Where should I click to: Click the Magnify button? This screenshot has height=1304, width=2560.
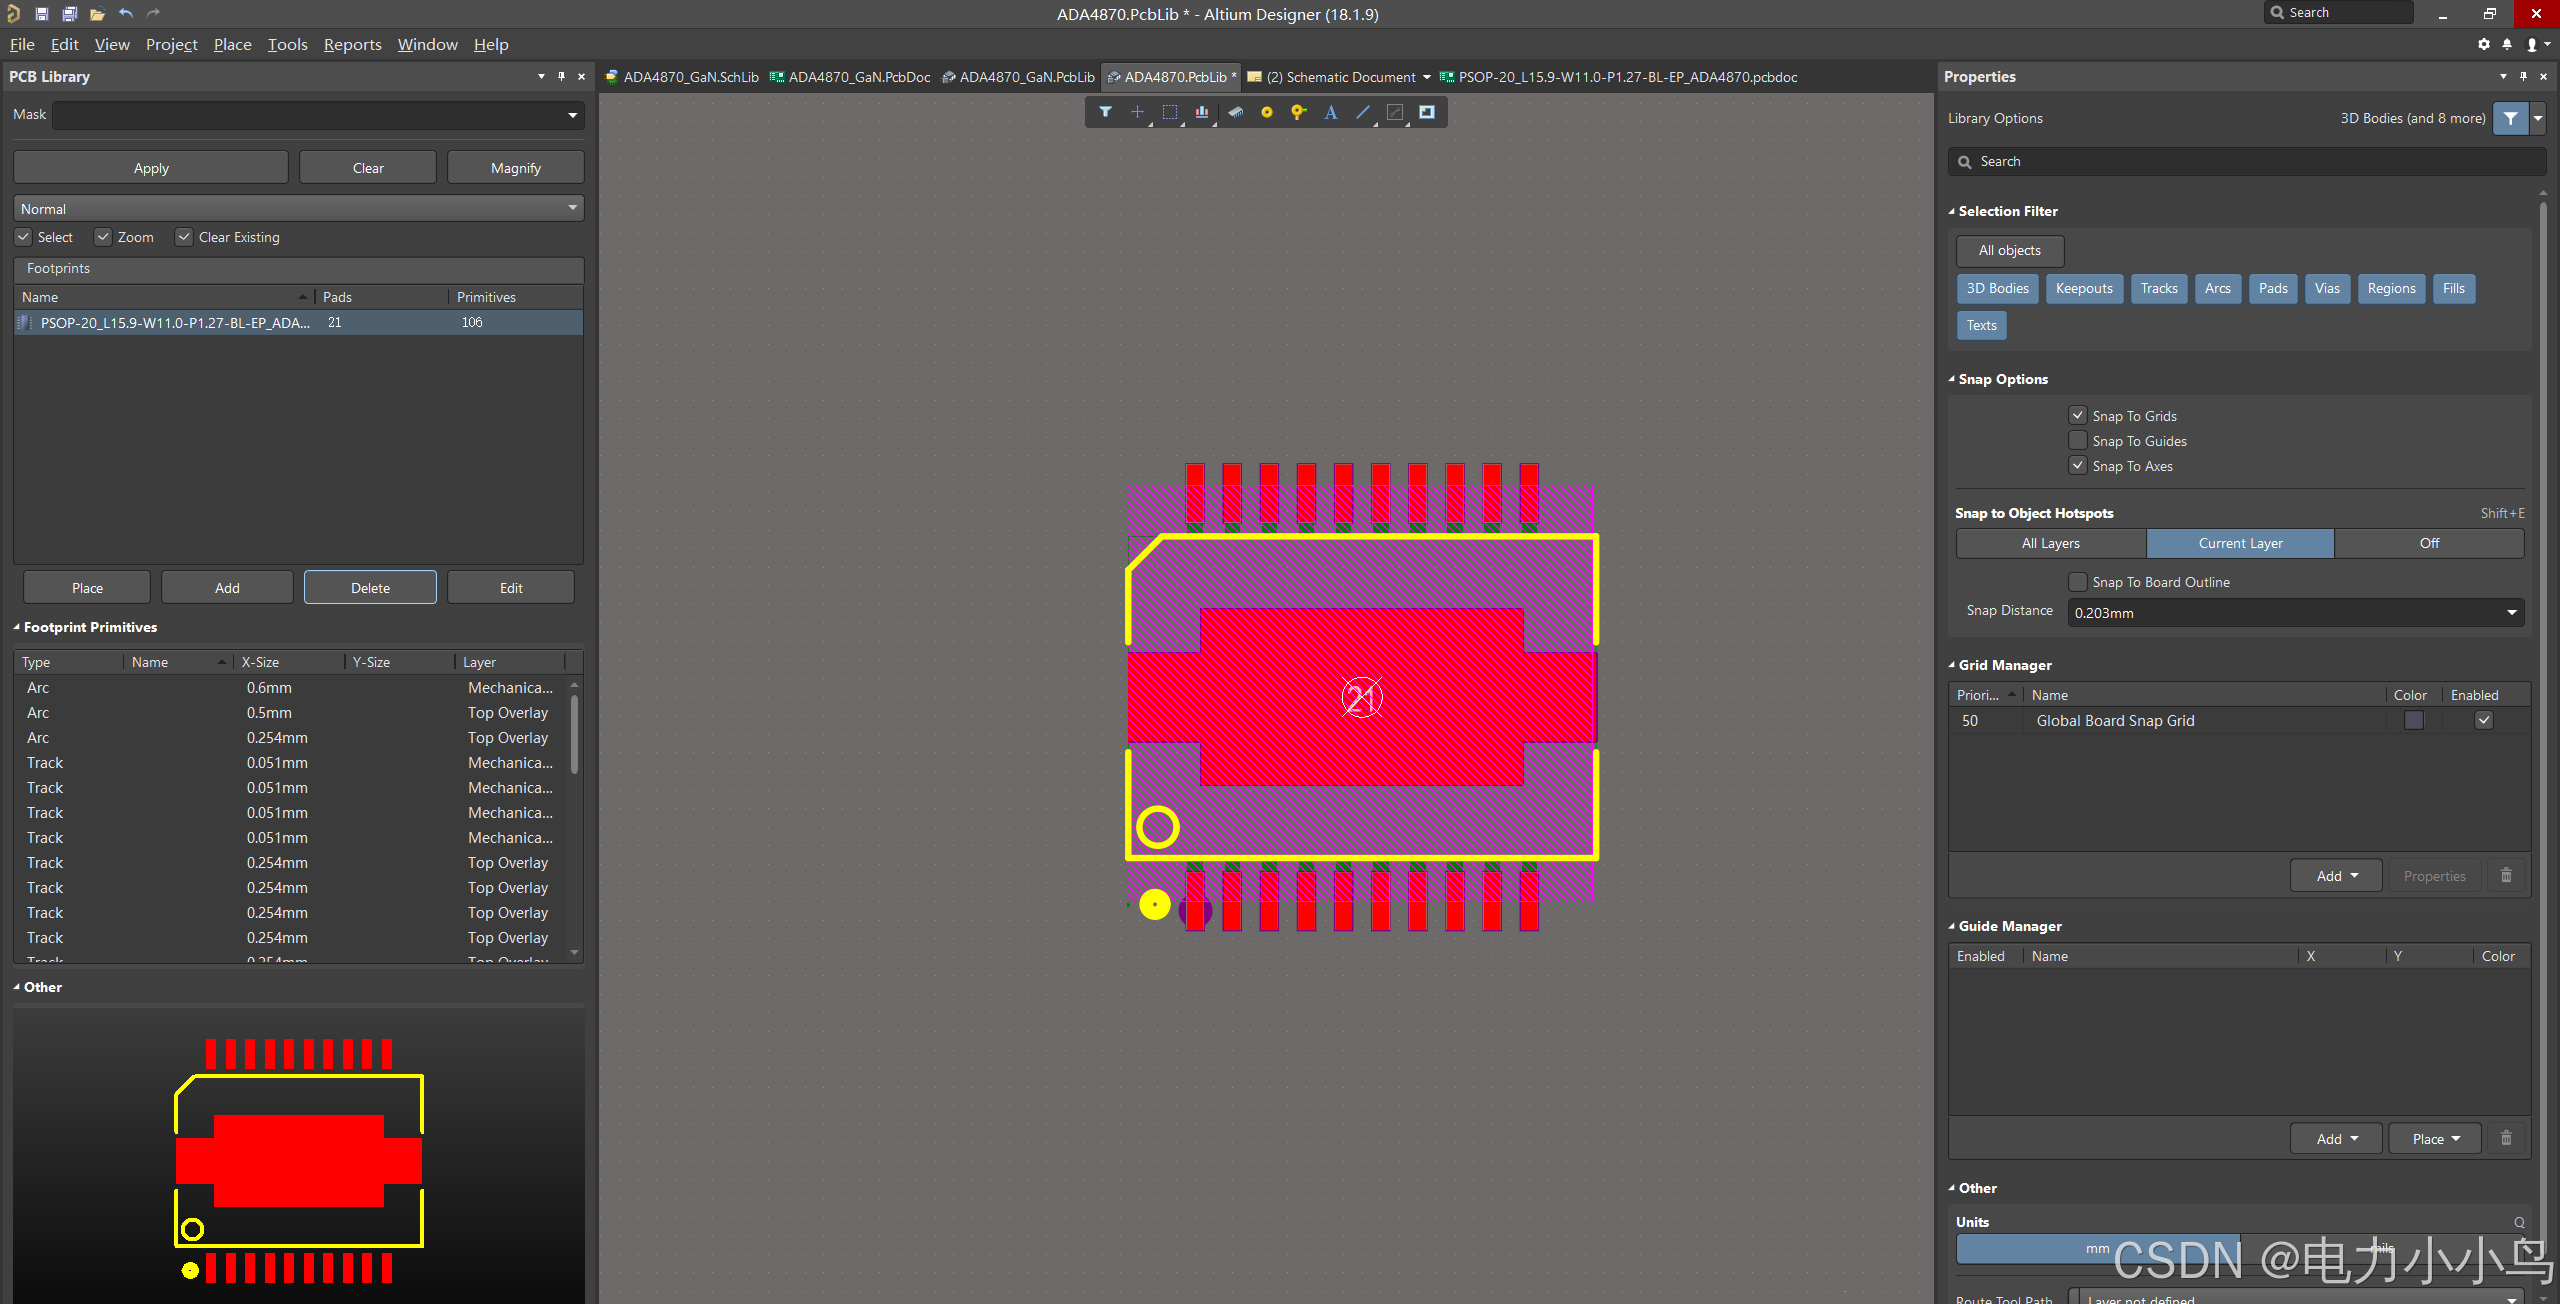(x=515, y=168)
